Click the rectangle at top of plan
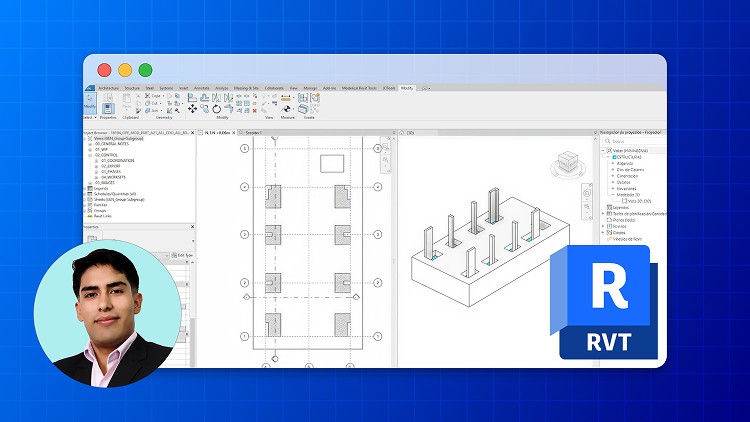This screenshot has width=750, height=422. (x=332, y=164)
